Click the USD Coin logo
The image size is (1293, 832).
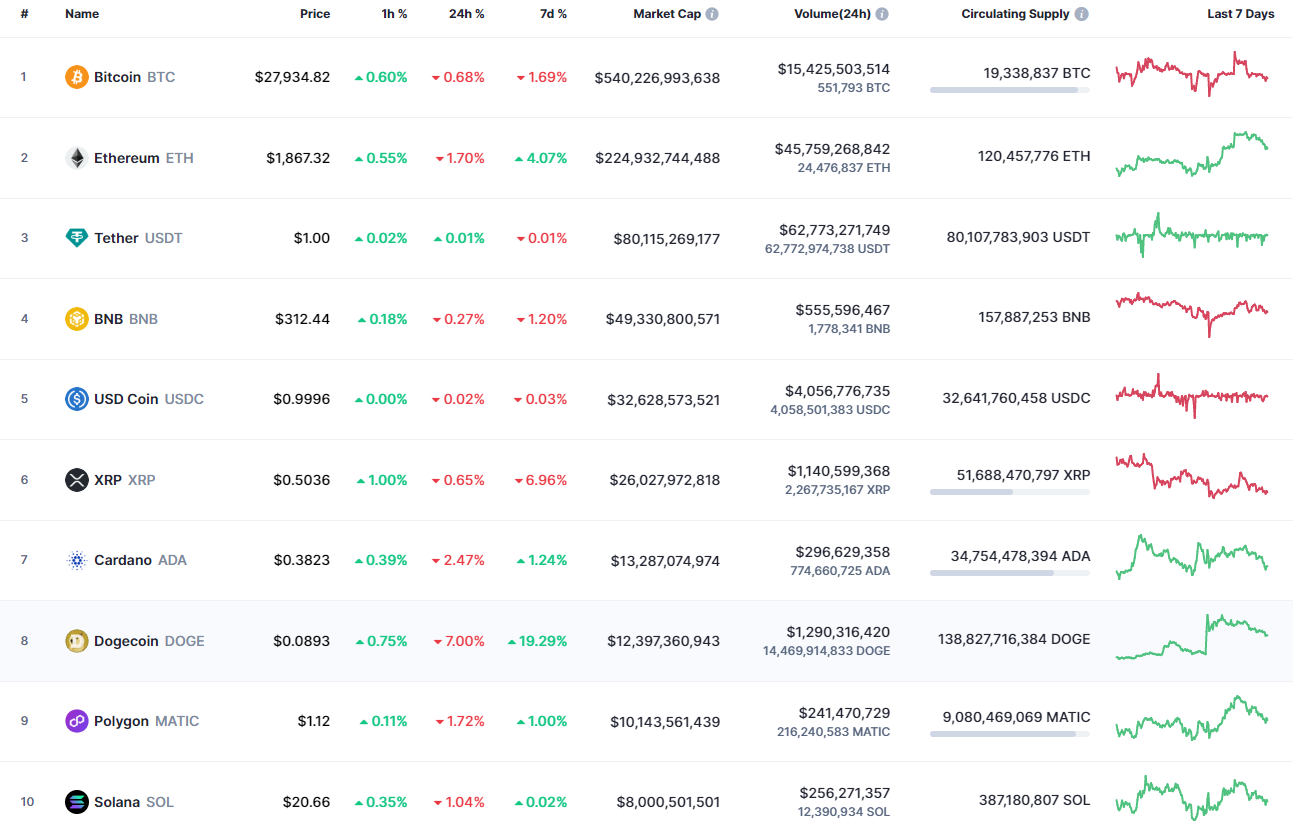75,398
